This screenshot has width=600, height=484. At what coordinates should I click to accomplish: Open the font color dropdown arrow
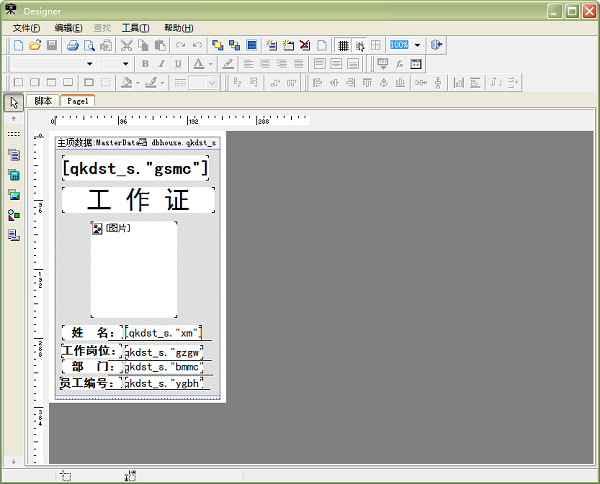point(210,64)
